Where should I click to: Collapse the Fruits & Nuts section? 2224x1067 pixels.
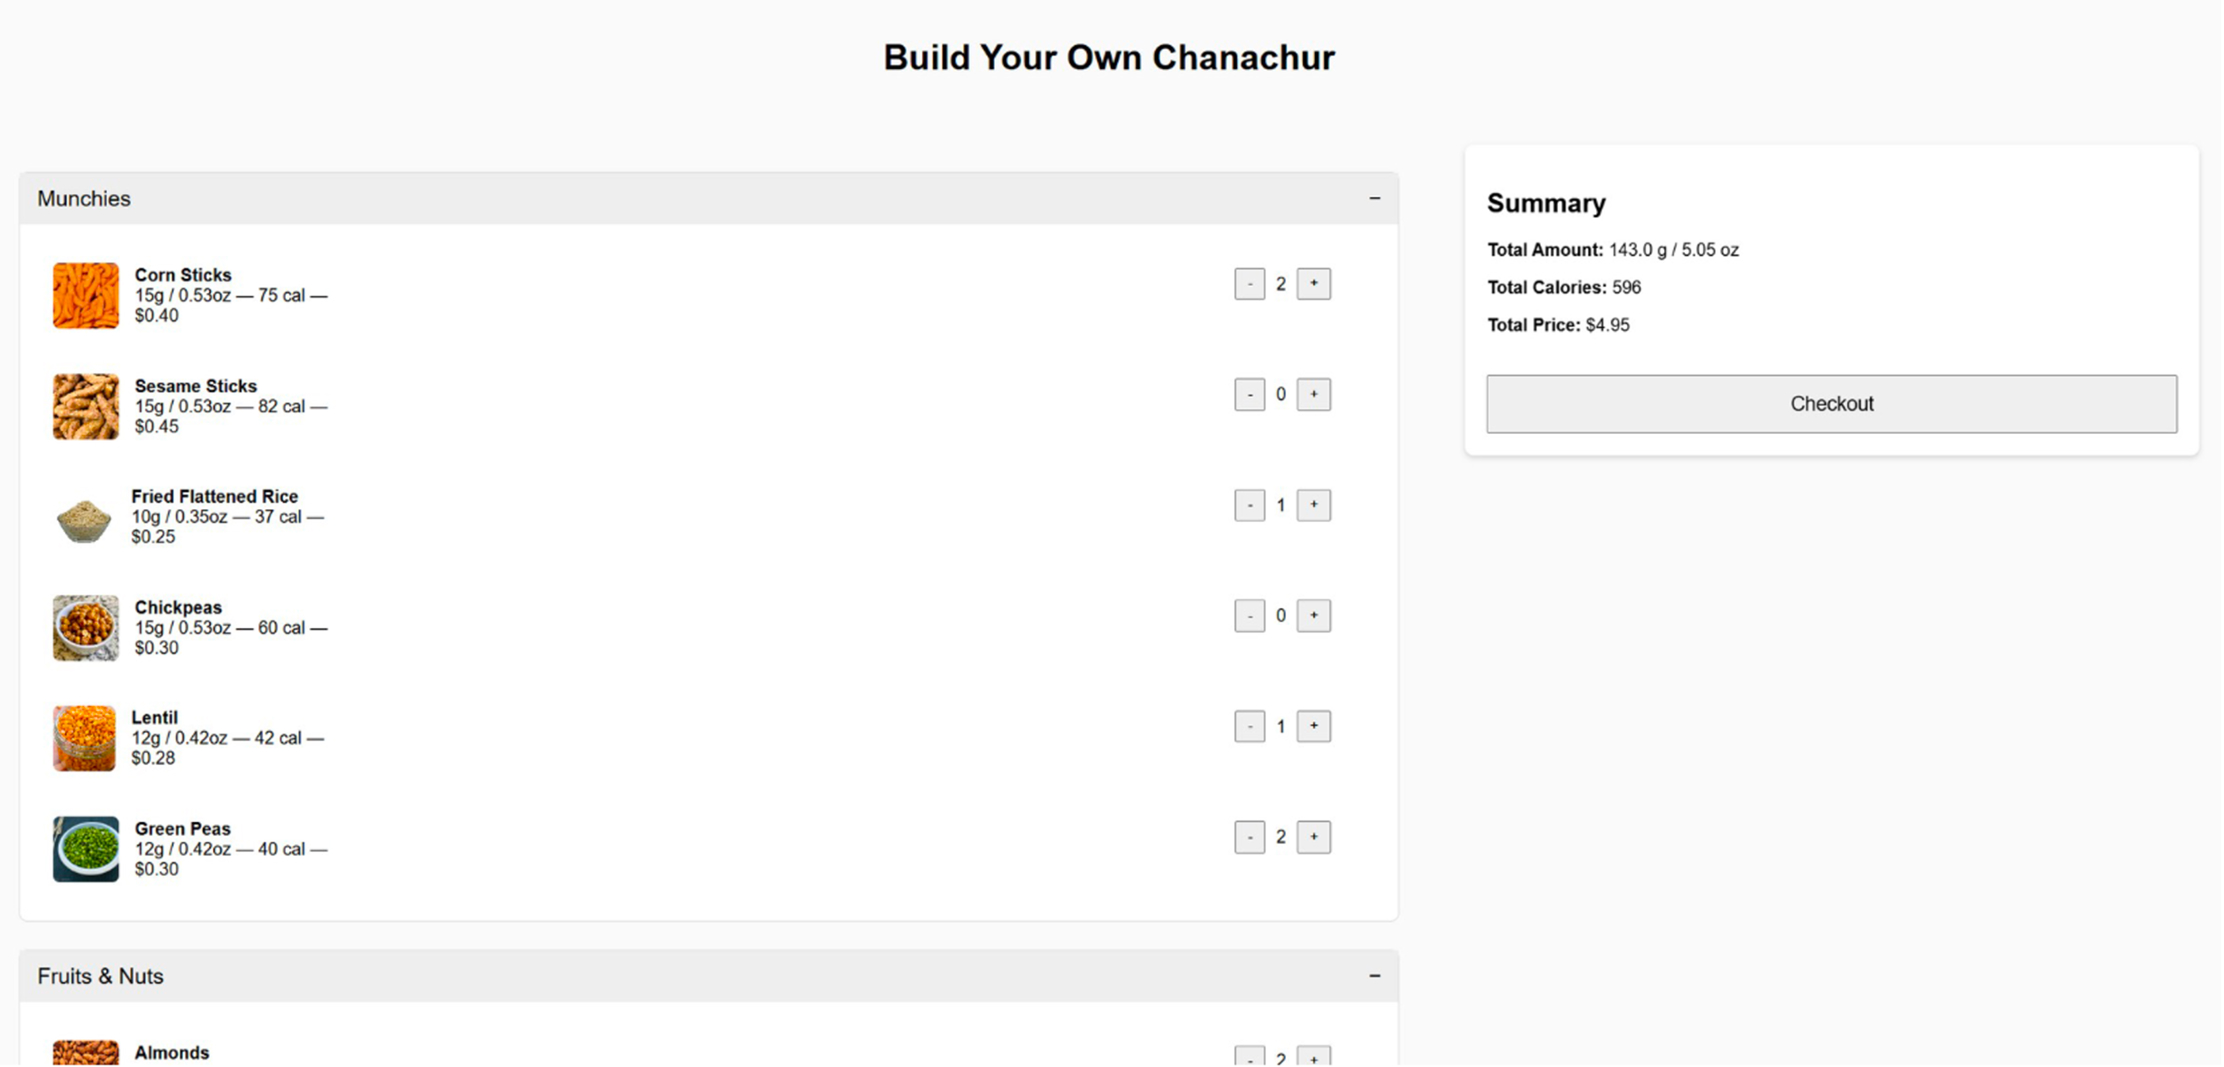click(x=1374, y=976)
